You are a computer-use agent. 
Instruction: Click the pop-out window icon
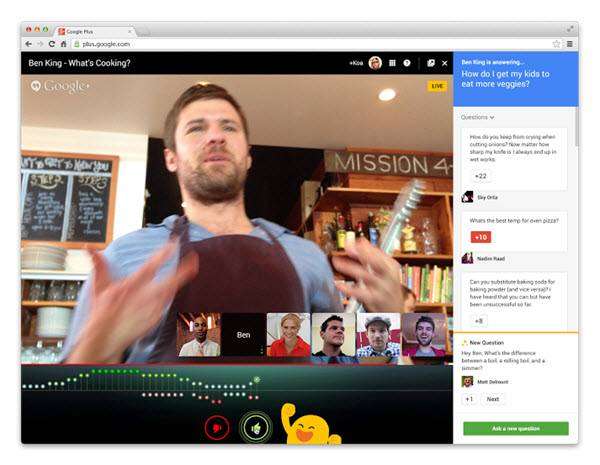pyautogui.click(x=431, y=63)
